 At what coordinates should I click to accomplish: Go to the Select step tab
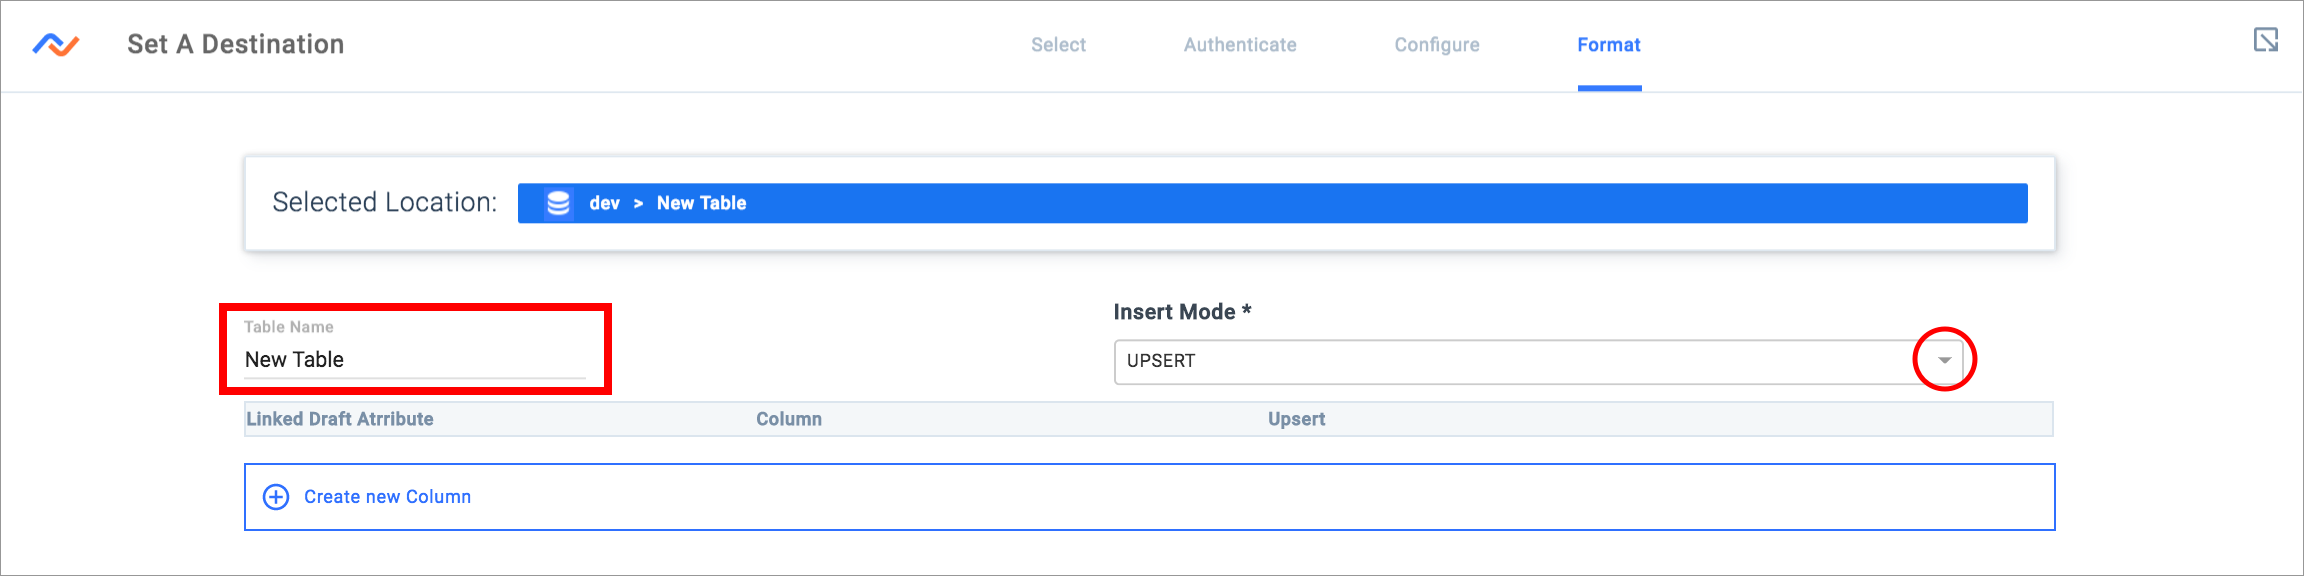tap(1058, 45)
